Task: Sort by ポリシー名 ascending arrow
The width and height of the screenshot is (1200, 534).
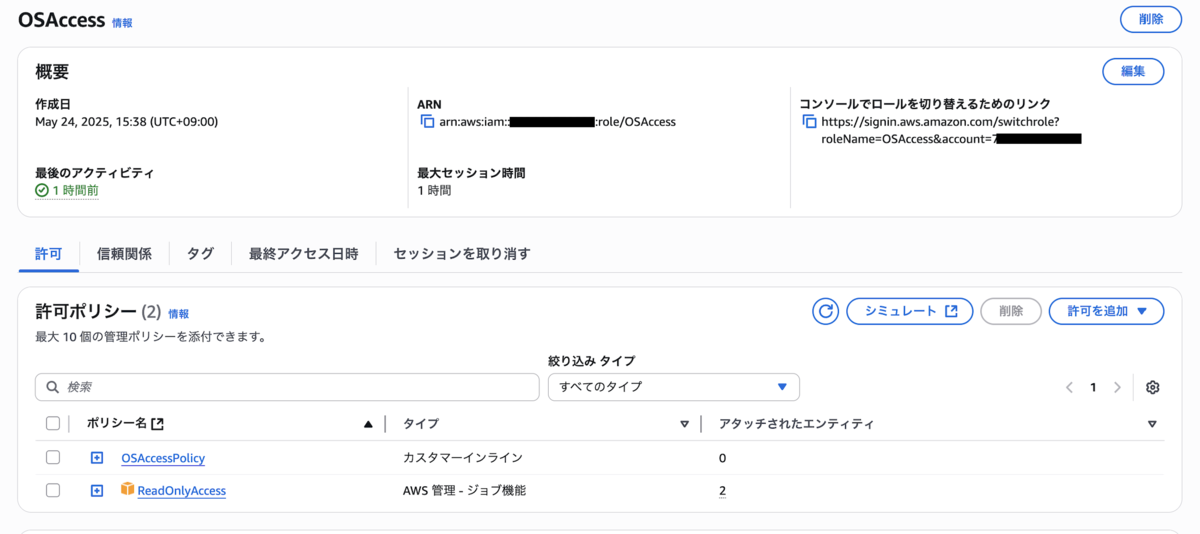Action: tap(368, 424)
